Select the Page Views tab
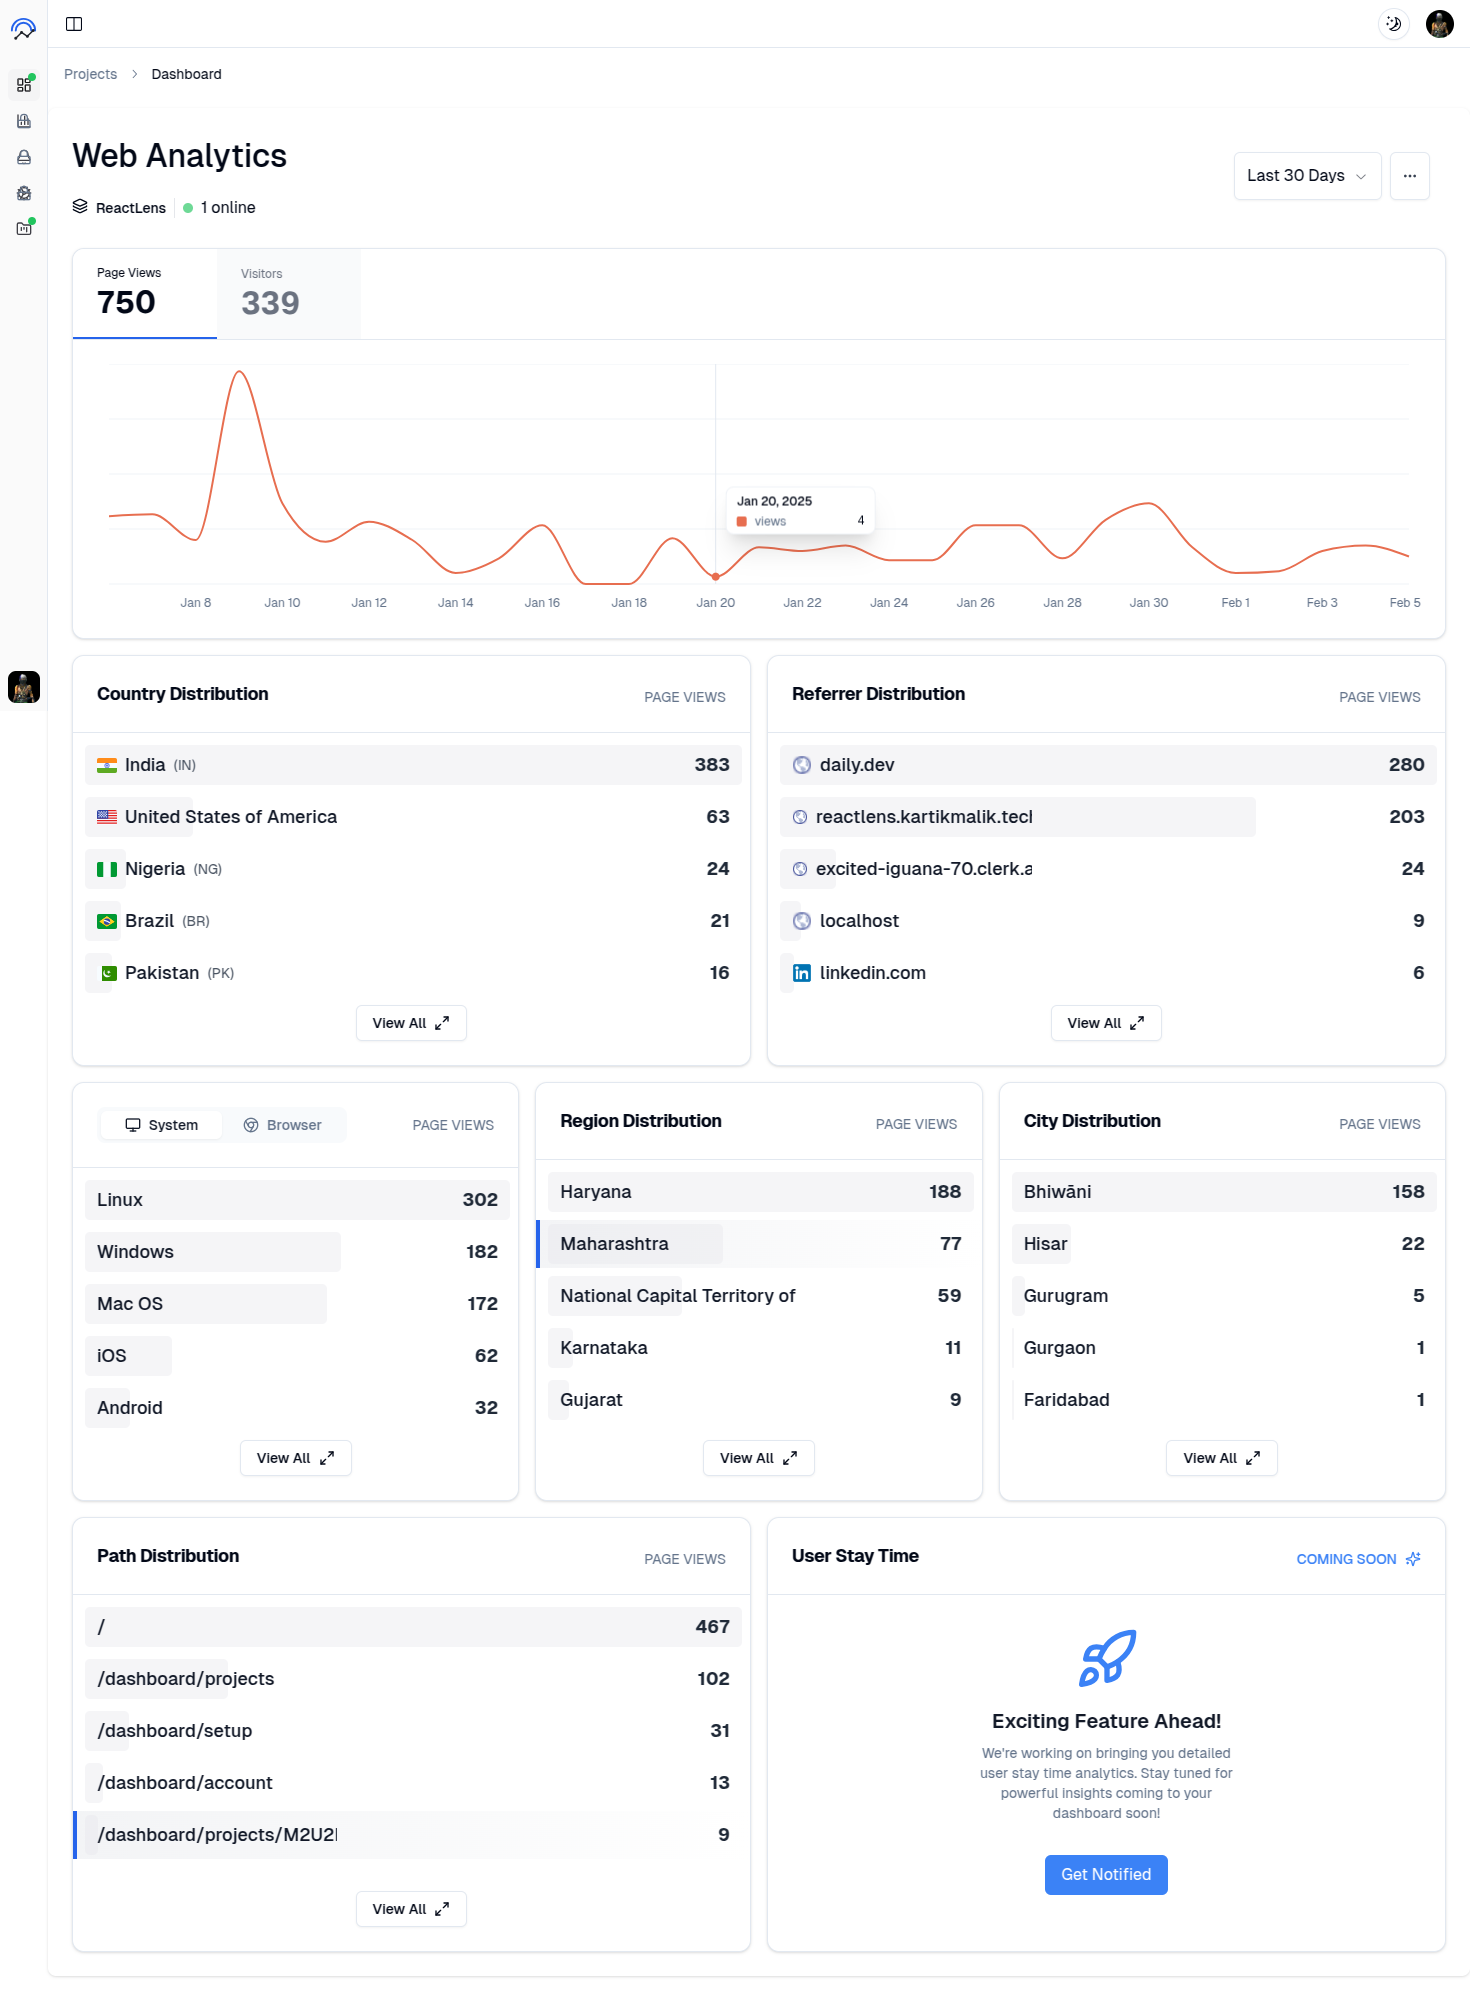Screen dimensions: 1470x1996 click(x=145, y=294)
